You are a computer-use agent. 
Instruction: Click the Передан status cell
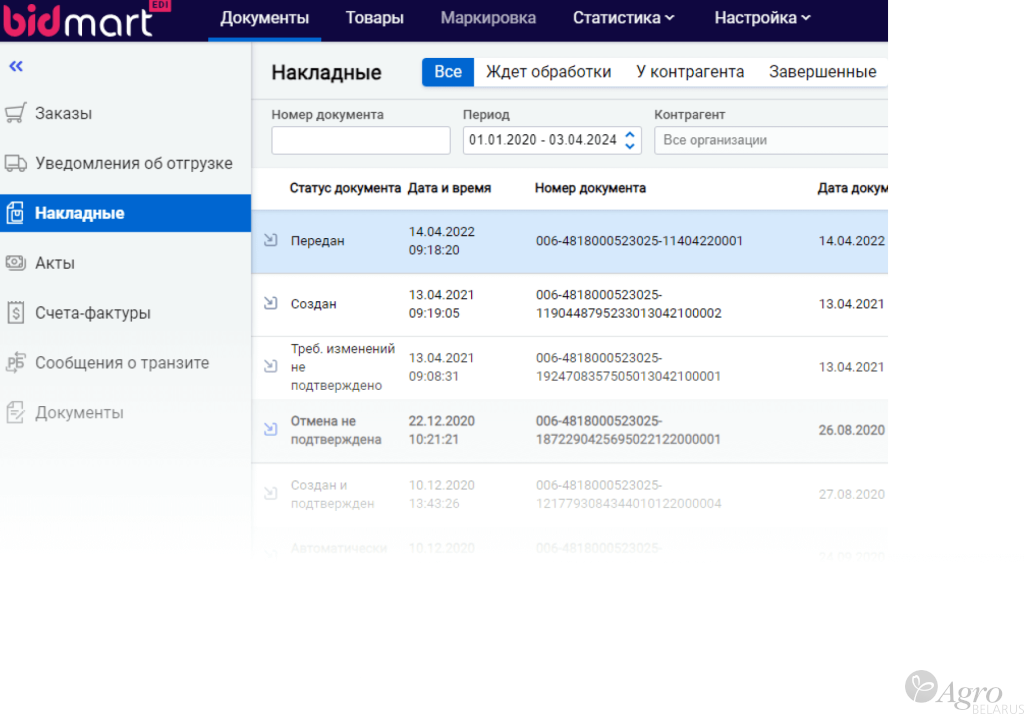point(317,240)
